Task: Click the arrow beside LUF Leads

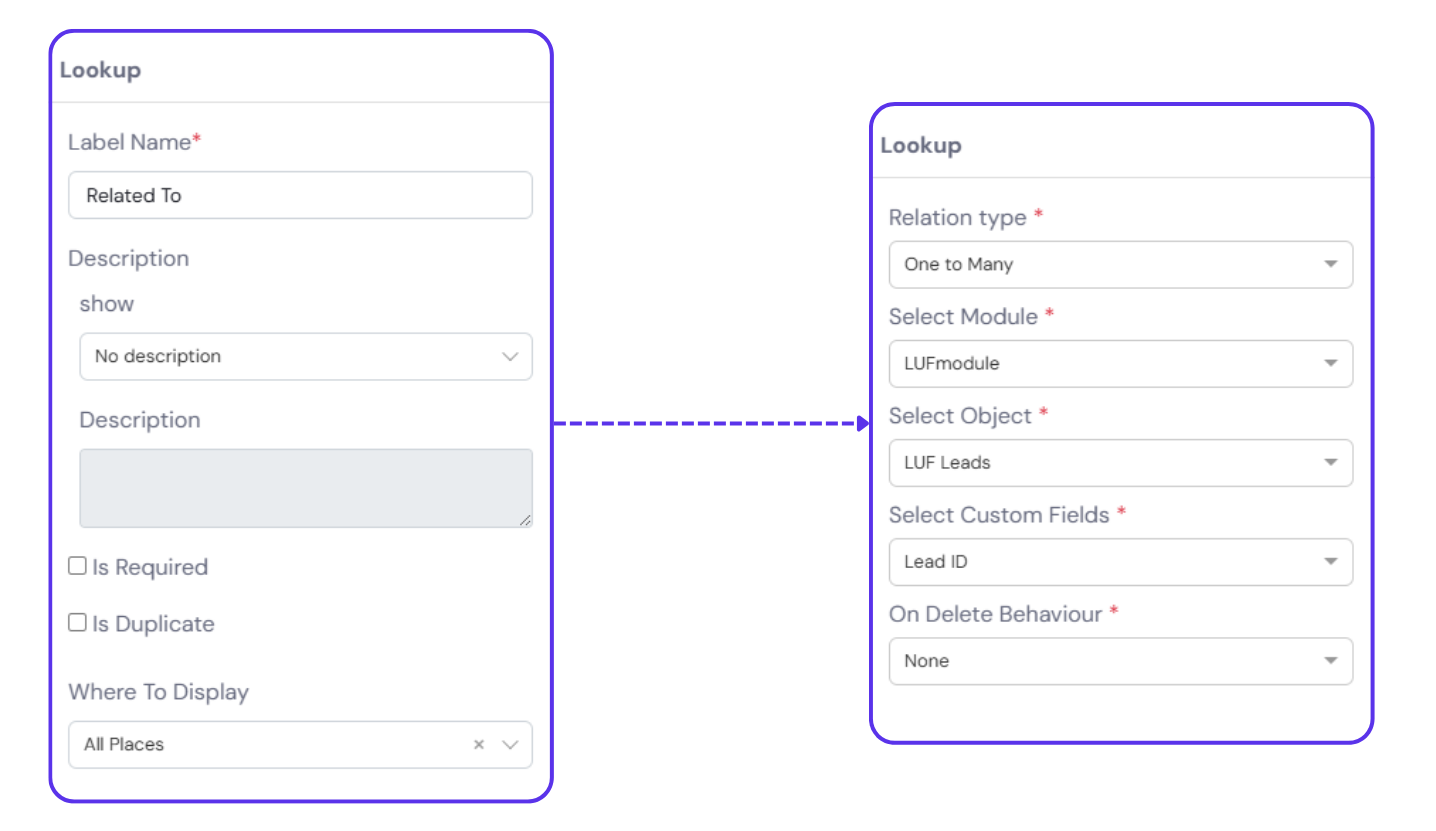Action: pos(1331,463)
